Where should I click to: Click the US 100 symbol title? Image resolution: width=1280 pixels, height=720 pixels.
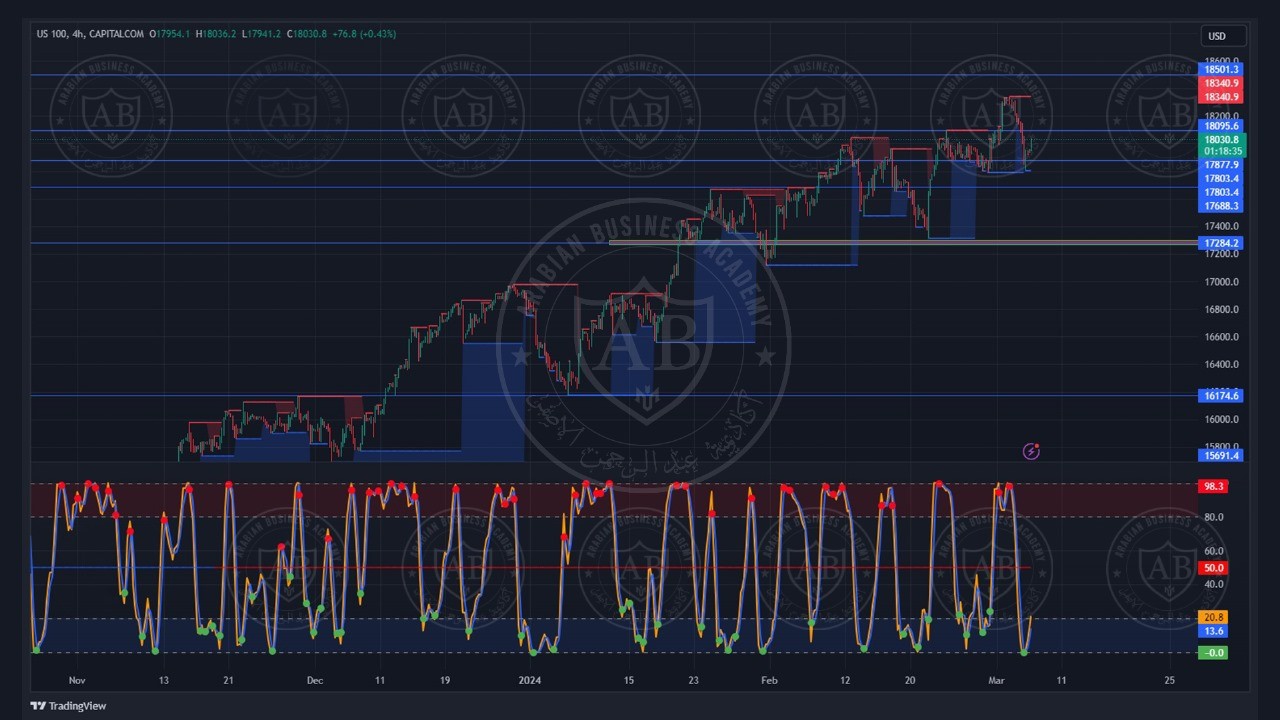click(51, 34)
